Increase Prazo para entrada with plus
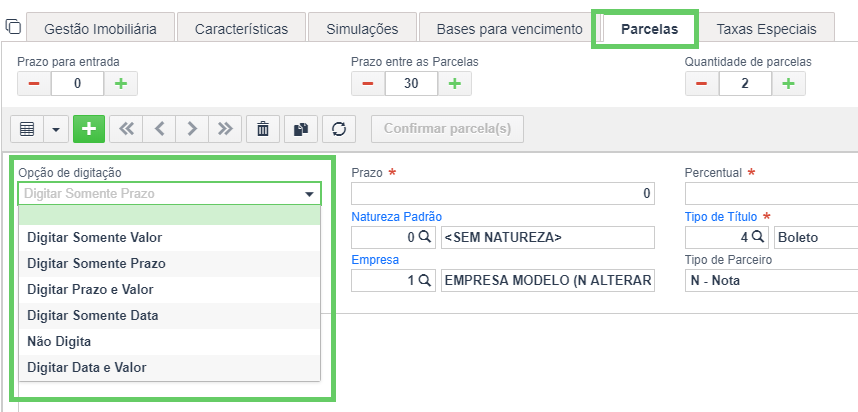 [x=121, y=84]
